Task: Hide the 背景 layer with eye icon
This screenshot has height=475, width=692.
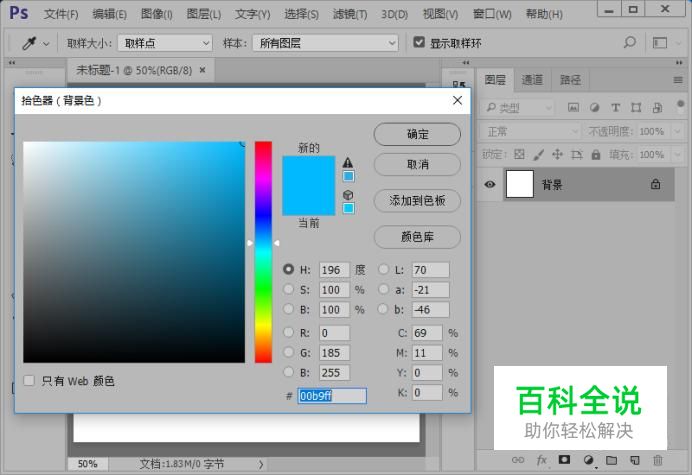Action: pyautogui.click(x=489, y=184)
